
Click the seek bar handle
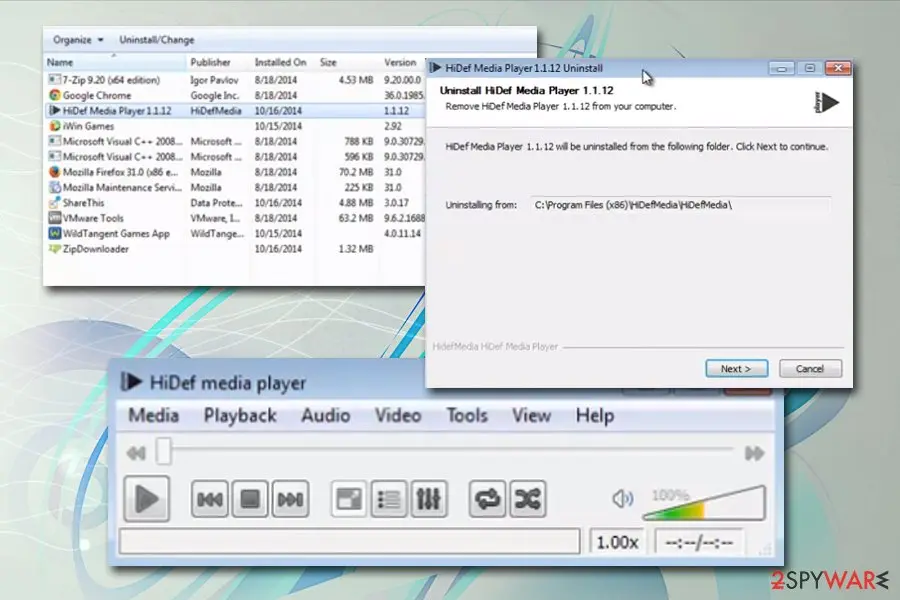coord(164,451)
